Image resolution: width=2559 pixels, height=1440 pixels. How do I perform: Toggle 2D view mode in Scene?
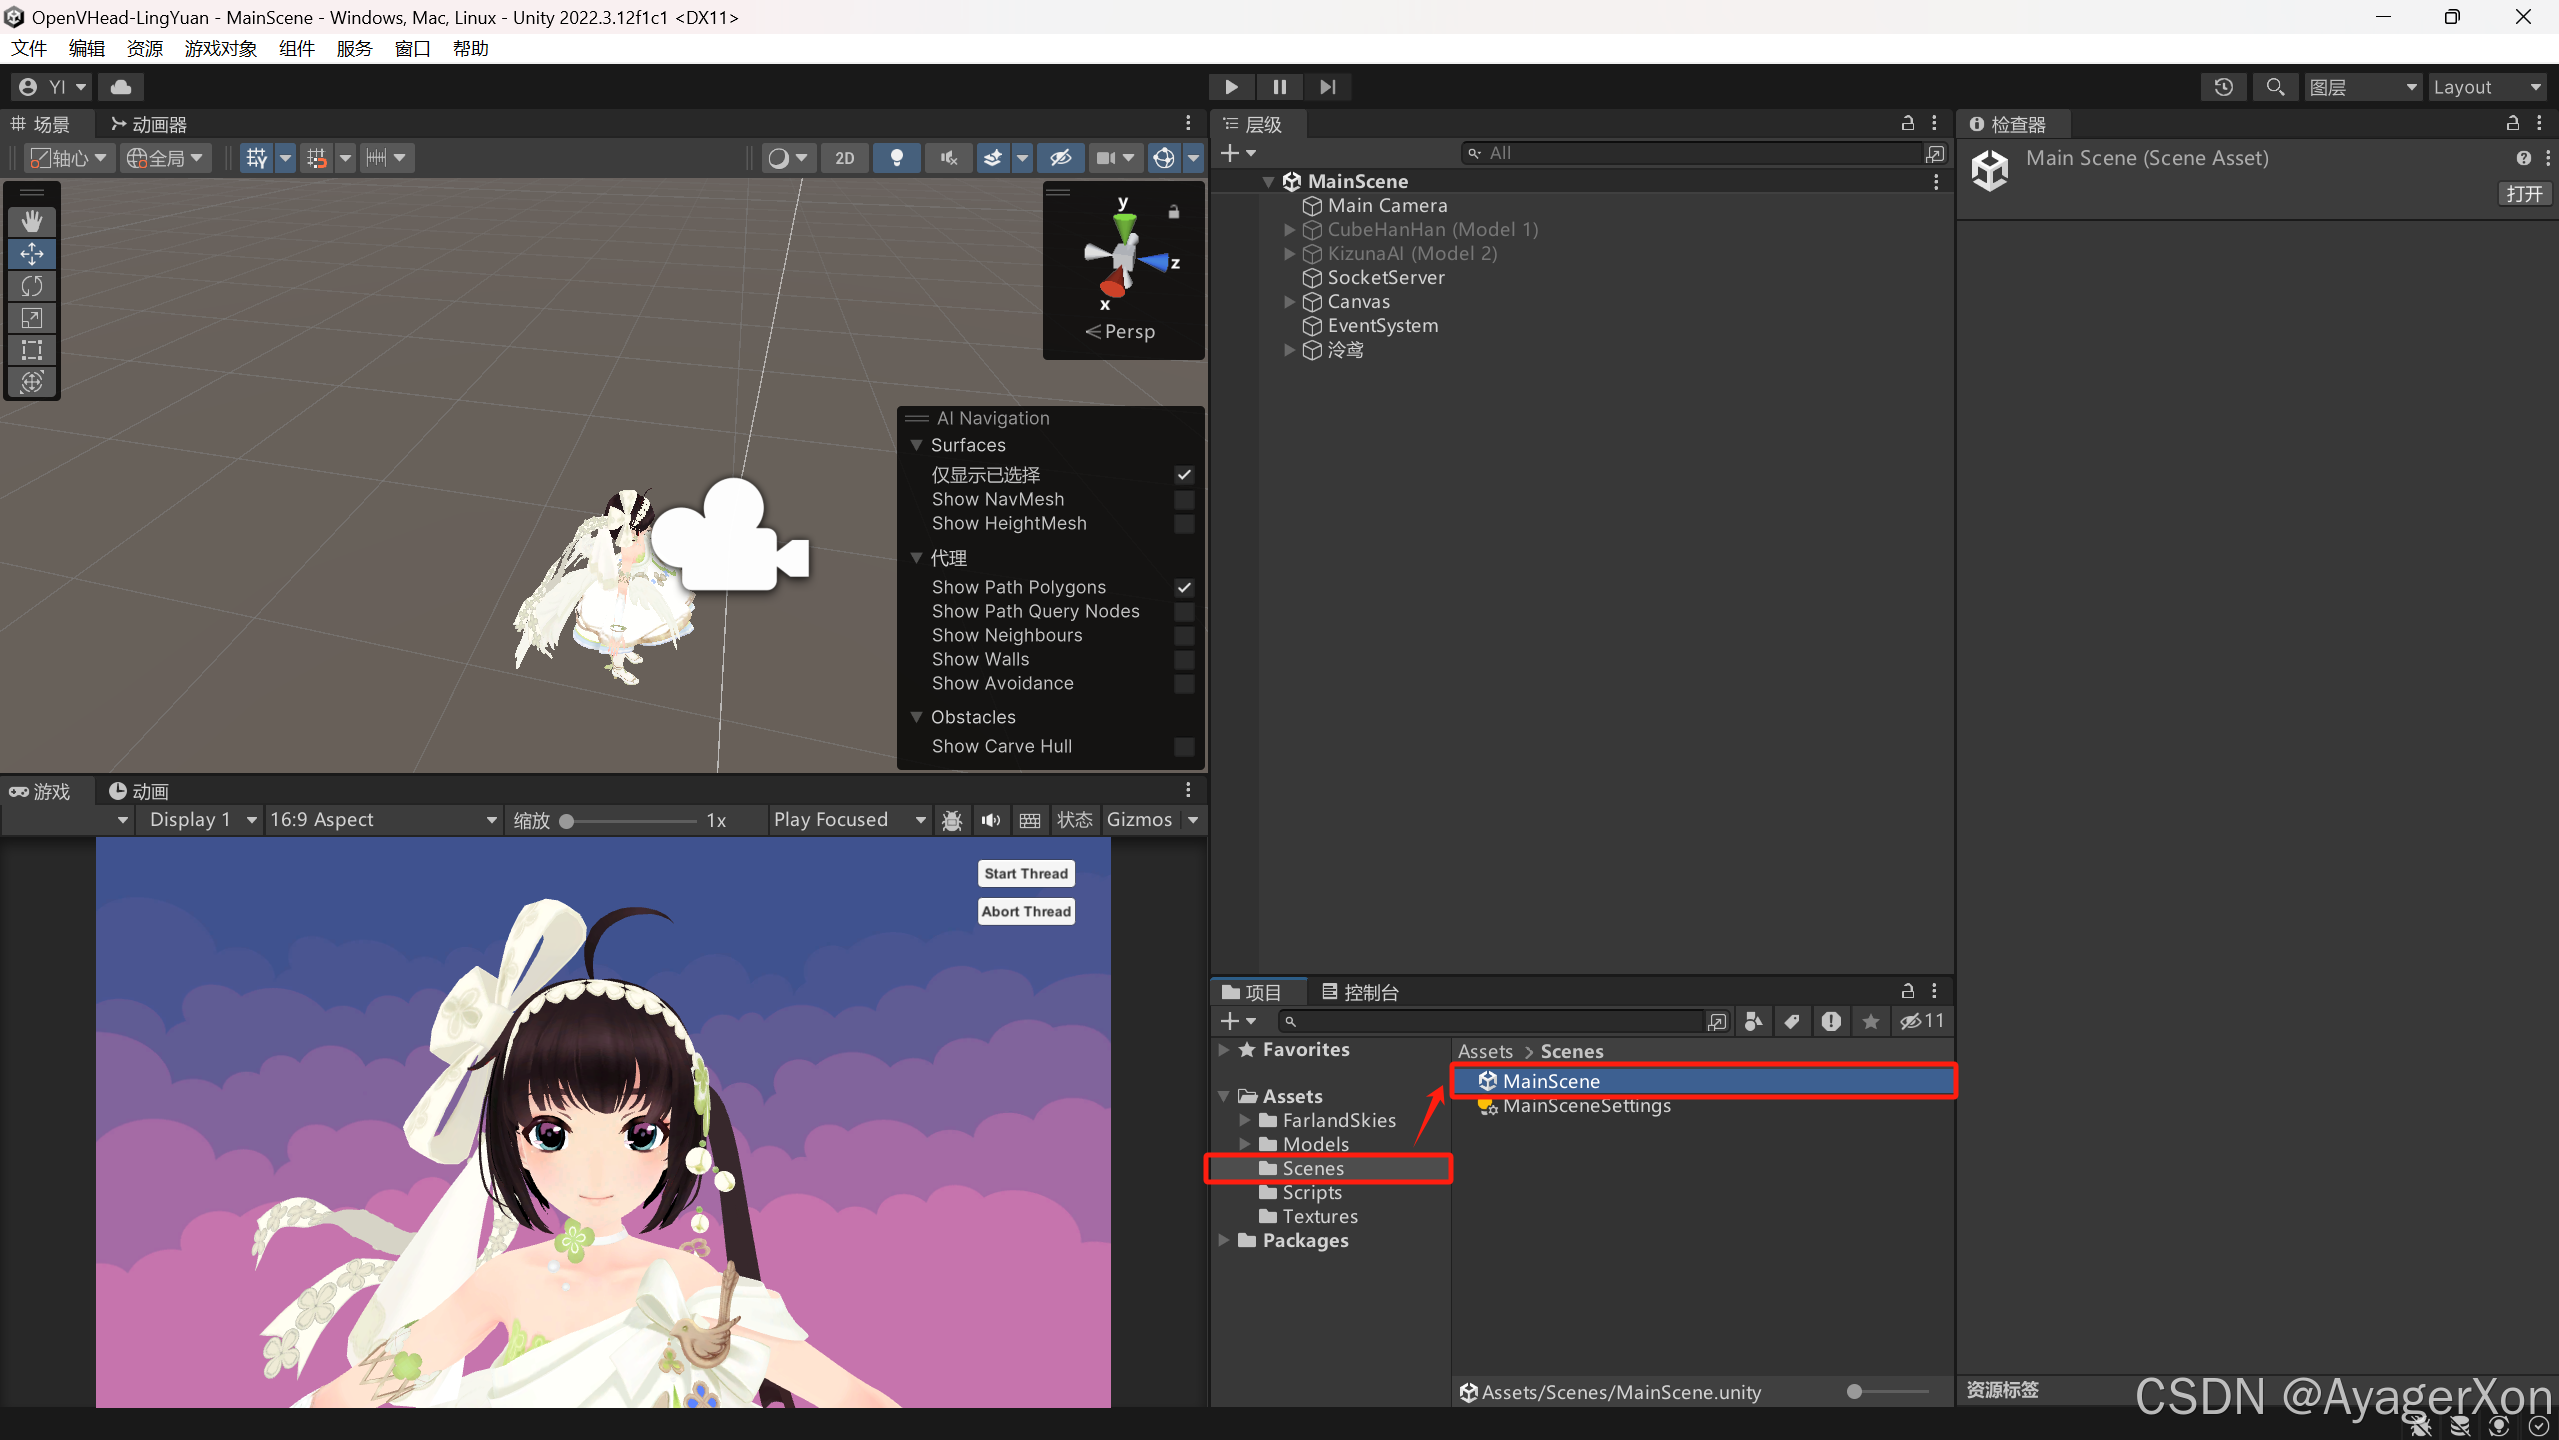coord(845,158)
